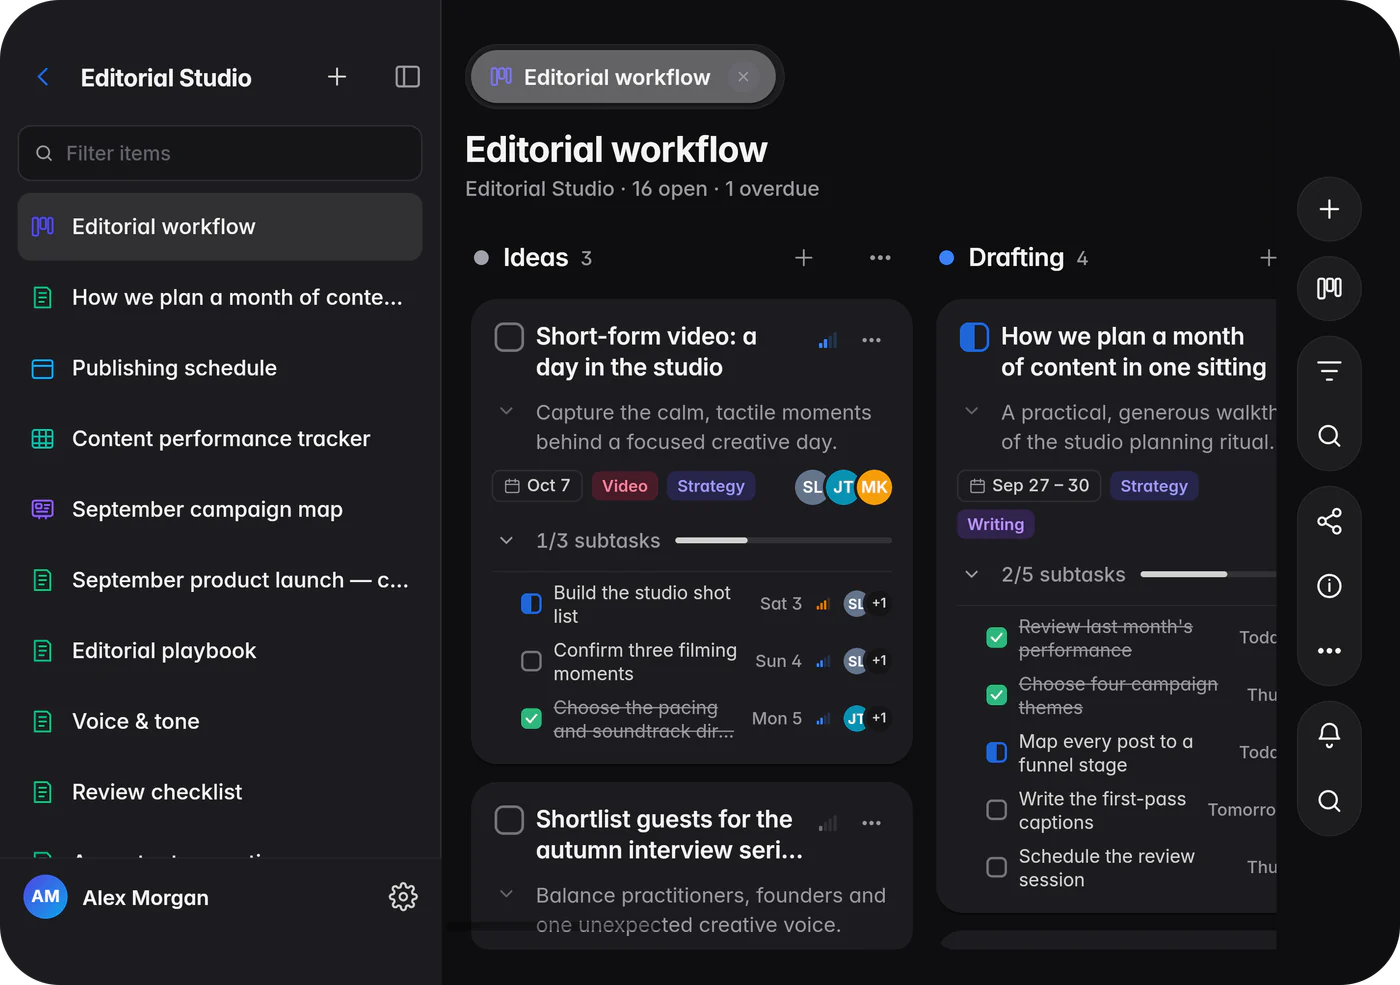Check the Short-form video card checkbox

click(509, 337)
